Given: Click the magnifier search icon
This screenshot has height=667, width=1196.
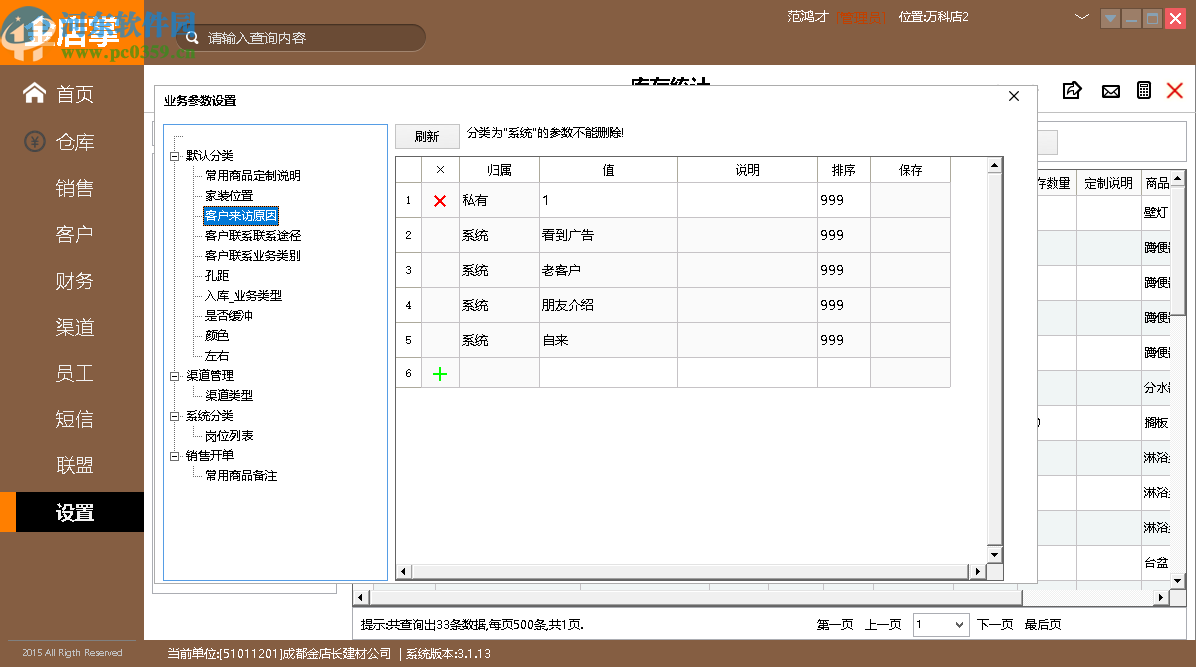Looking at the screenshot, I should coord(190,36).
